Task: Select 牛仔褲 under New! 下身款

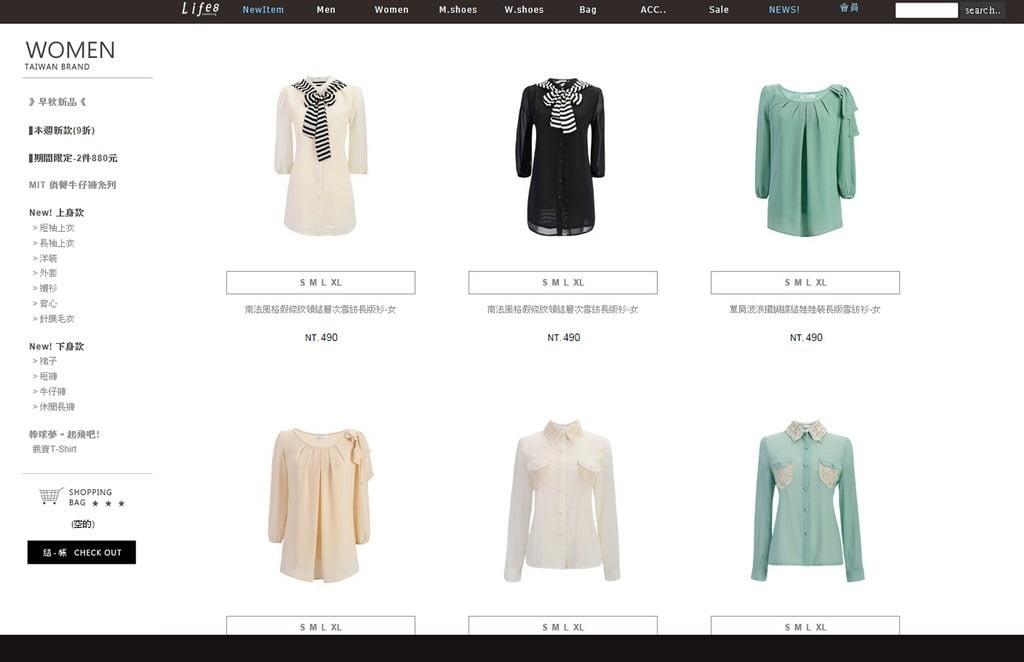Action: (x=52, y=391)
